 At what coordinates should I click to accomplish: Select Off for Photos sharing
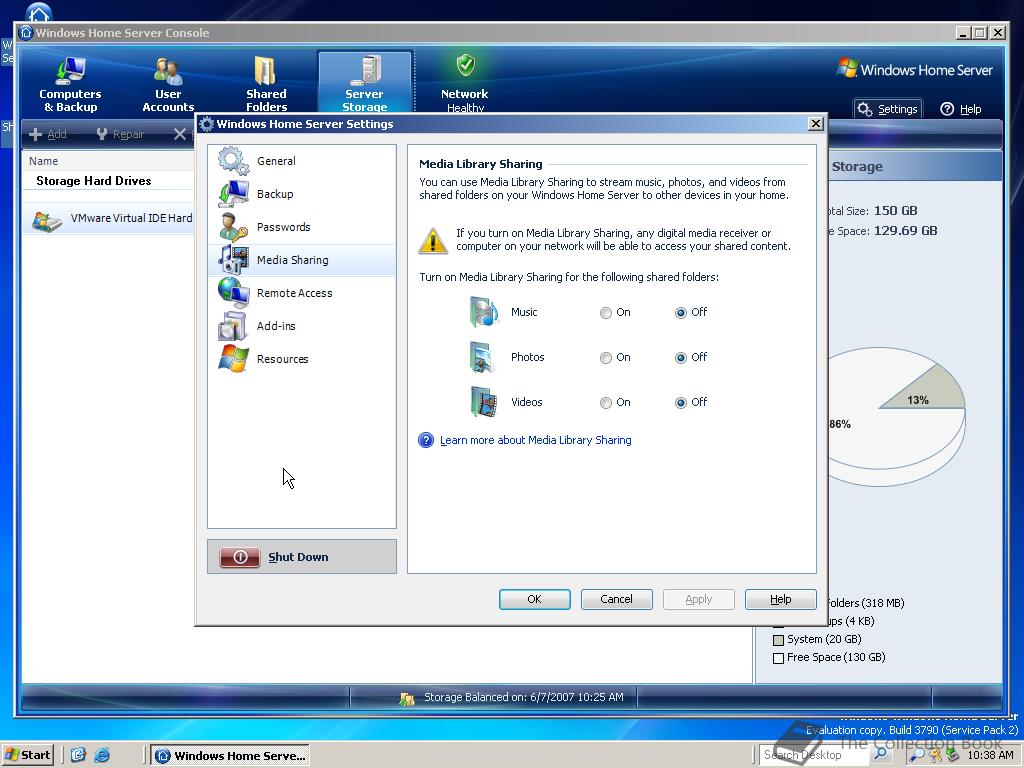pyautogui.click(x=680, y=358)
